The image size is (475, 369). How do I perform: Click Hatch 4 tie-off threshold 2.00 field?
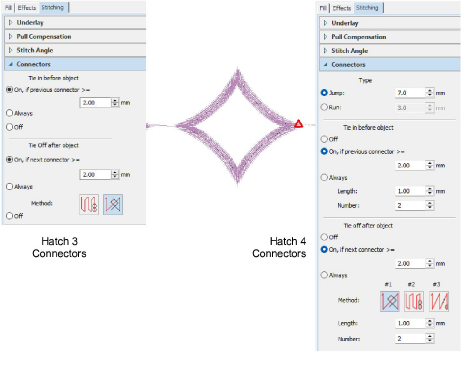[x=411, y=263]
